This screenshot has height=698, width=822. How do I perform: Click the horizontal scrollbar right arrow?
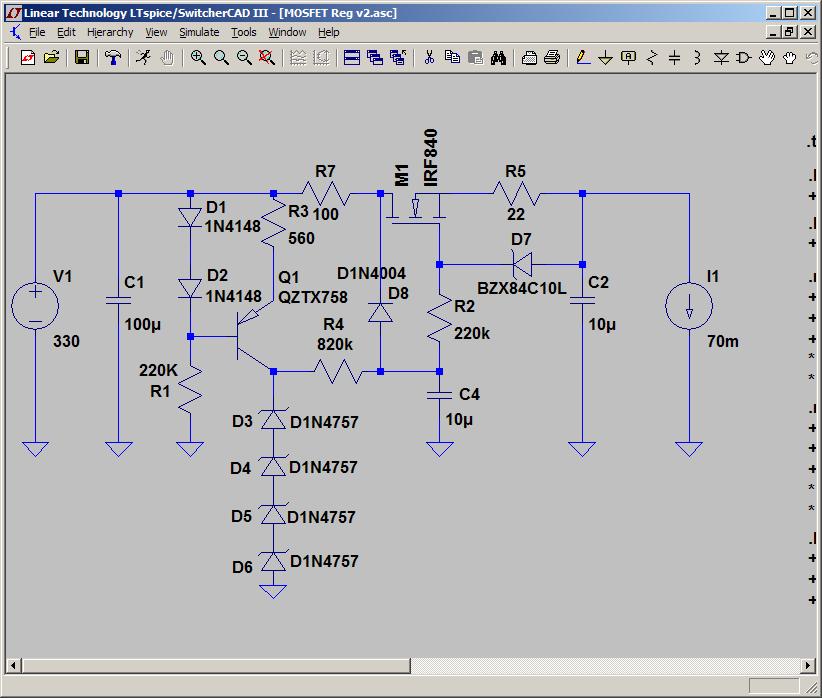(x=808, y=665)
